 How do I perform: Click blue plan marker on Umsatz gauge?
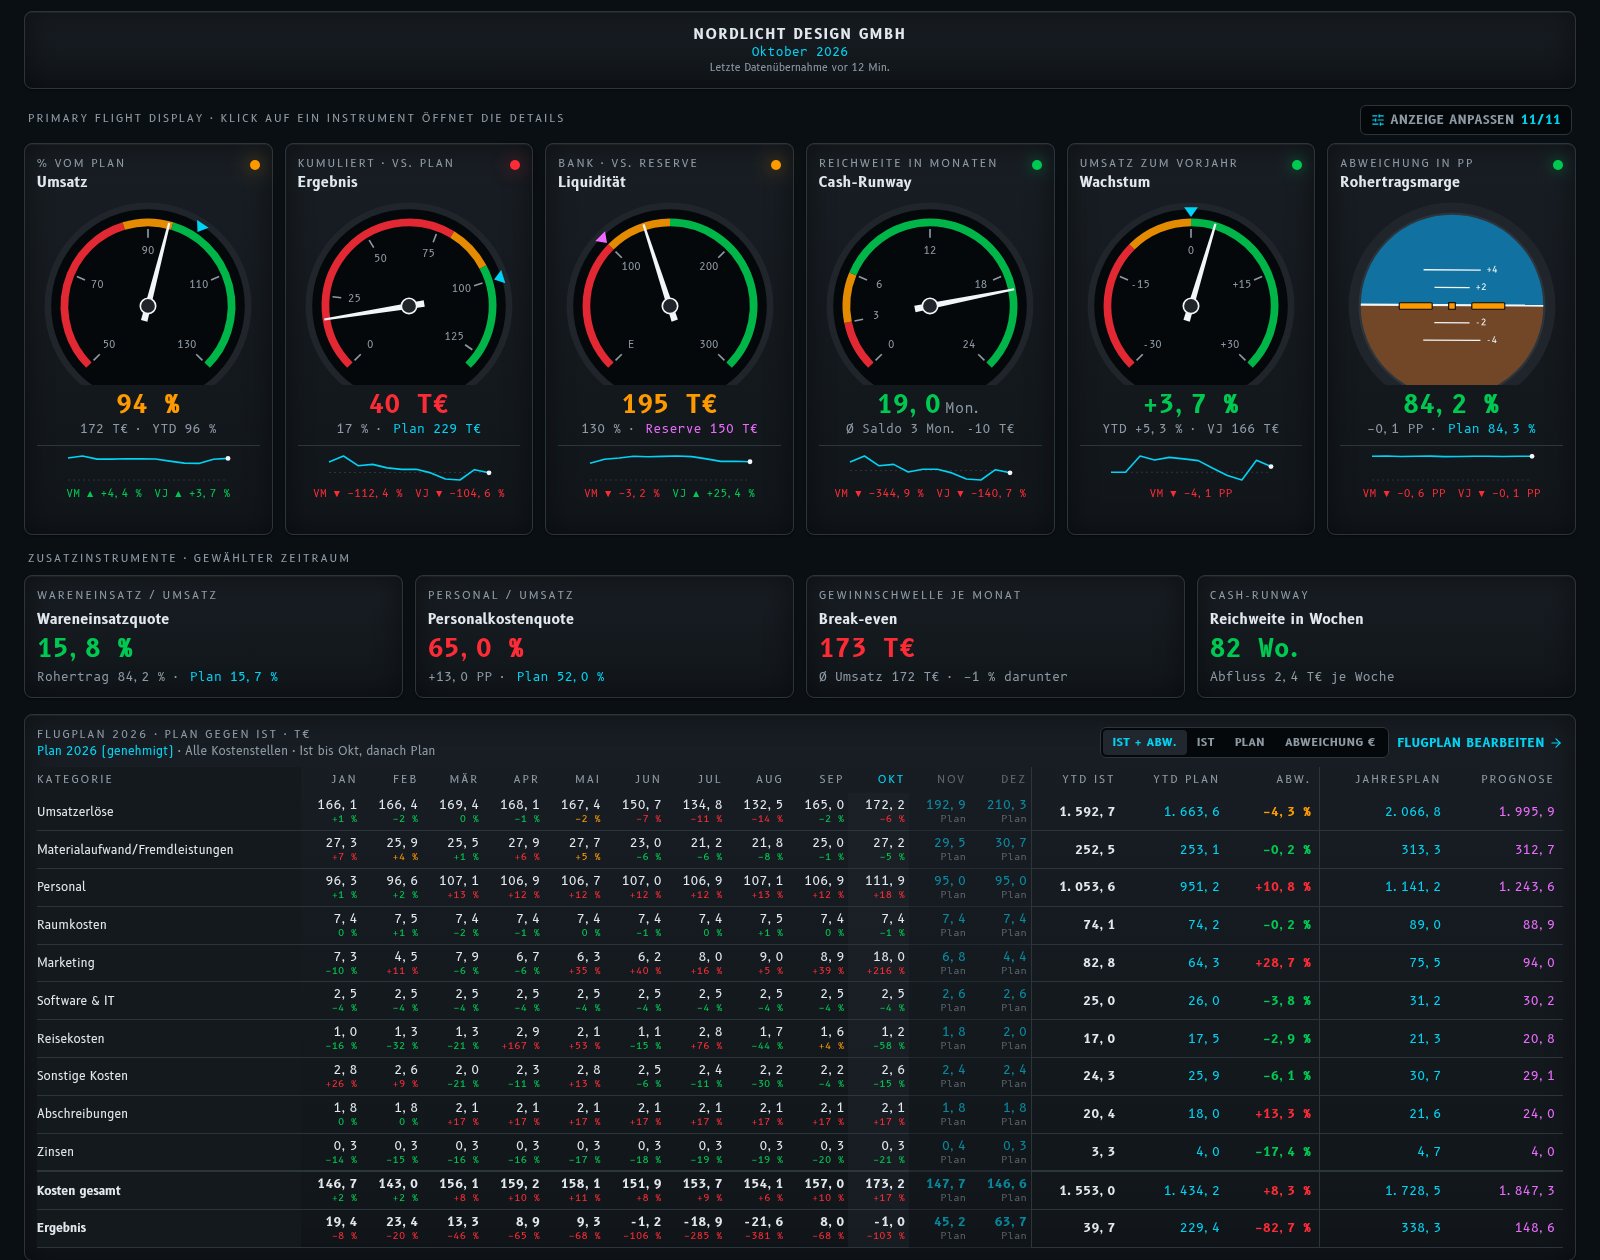(x=202, y=227)
